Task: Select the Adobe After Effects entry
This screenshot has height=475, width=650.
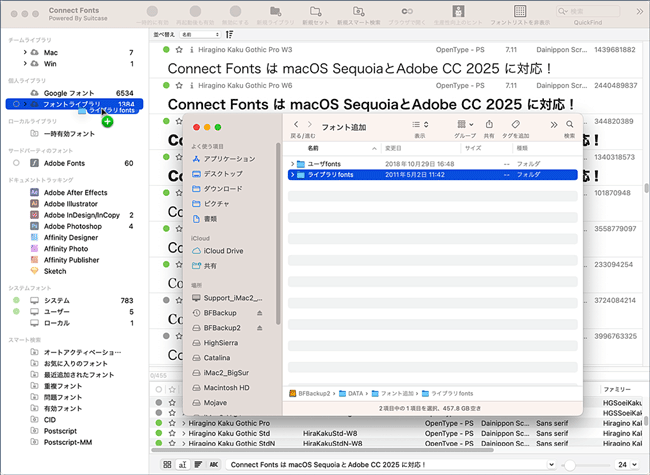Action: [x=75, y=193]
